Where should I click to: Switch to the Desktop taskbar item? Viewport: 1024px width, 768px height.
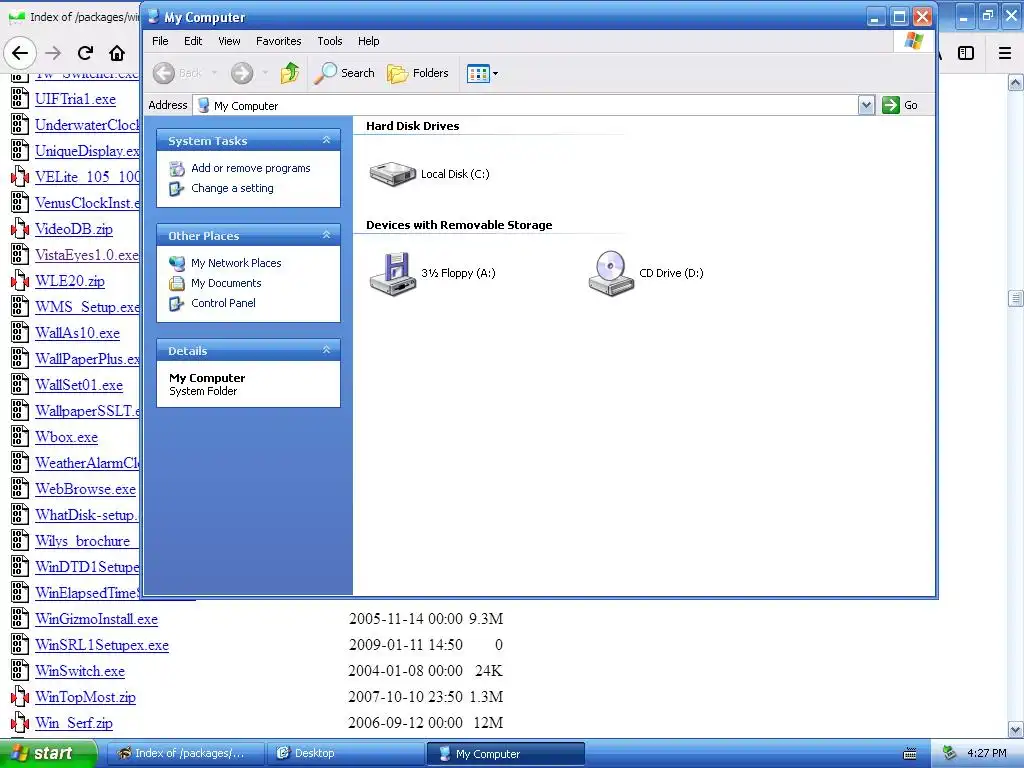point(346,754)
